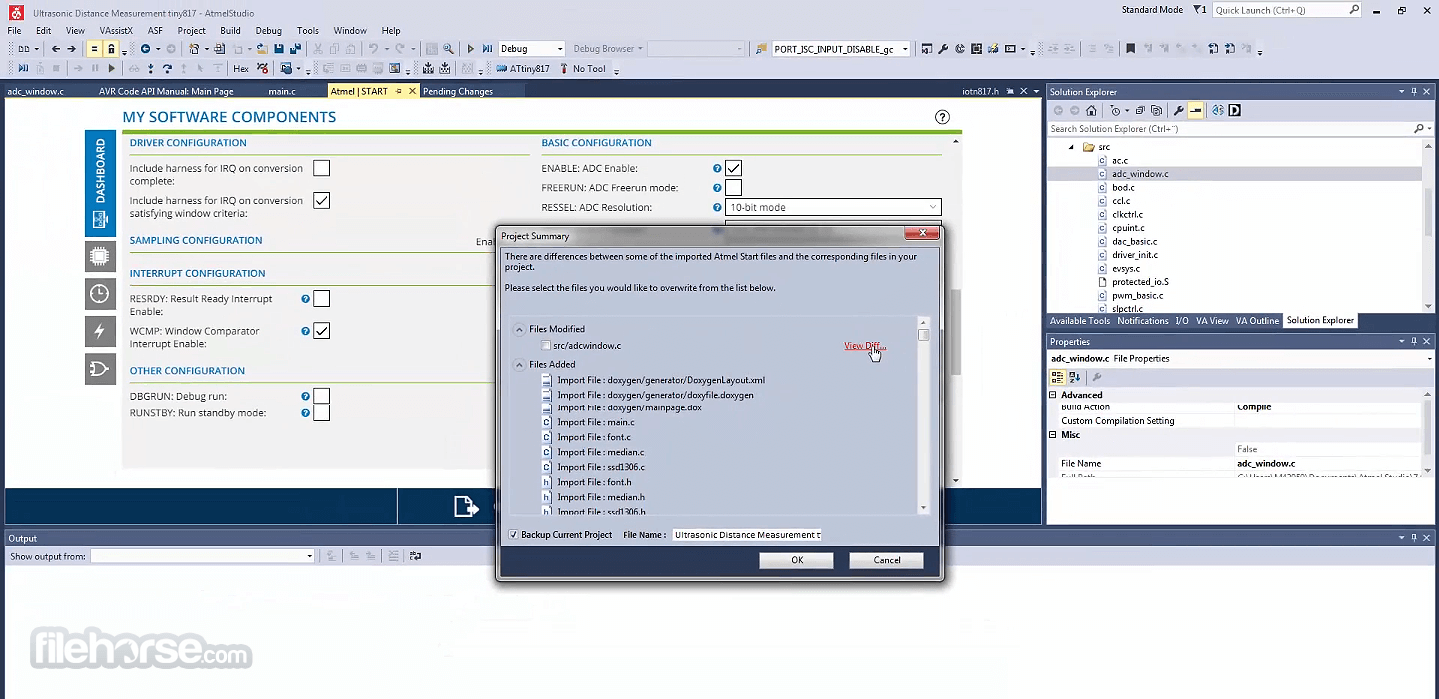
Task: Open the ASF menu
Action: (x=155, y=31)
